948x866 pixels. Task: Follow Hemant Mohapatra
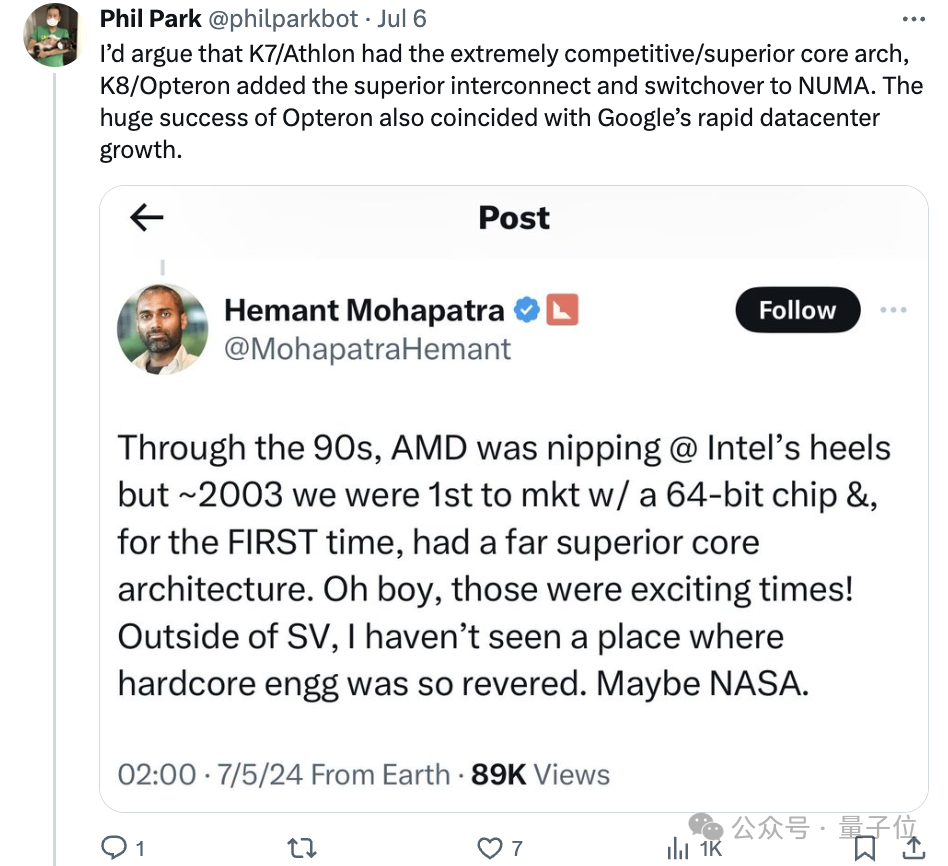[x=797, y=311]
